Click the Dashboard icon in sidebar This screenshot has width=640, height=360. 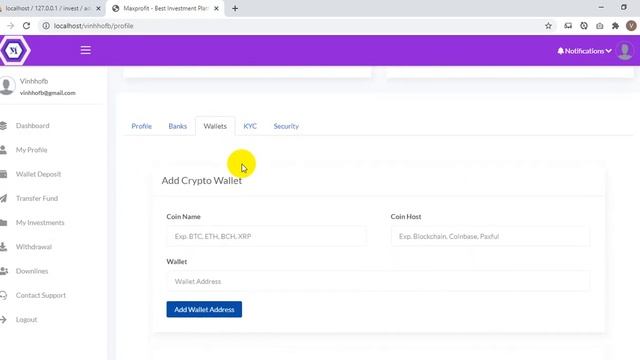click(x=4, y=126)
